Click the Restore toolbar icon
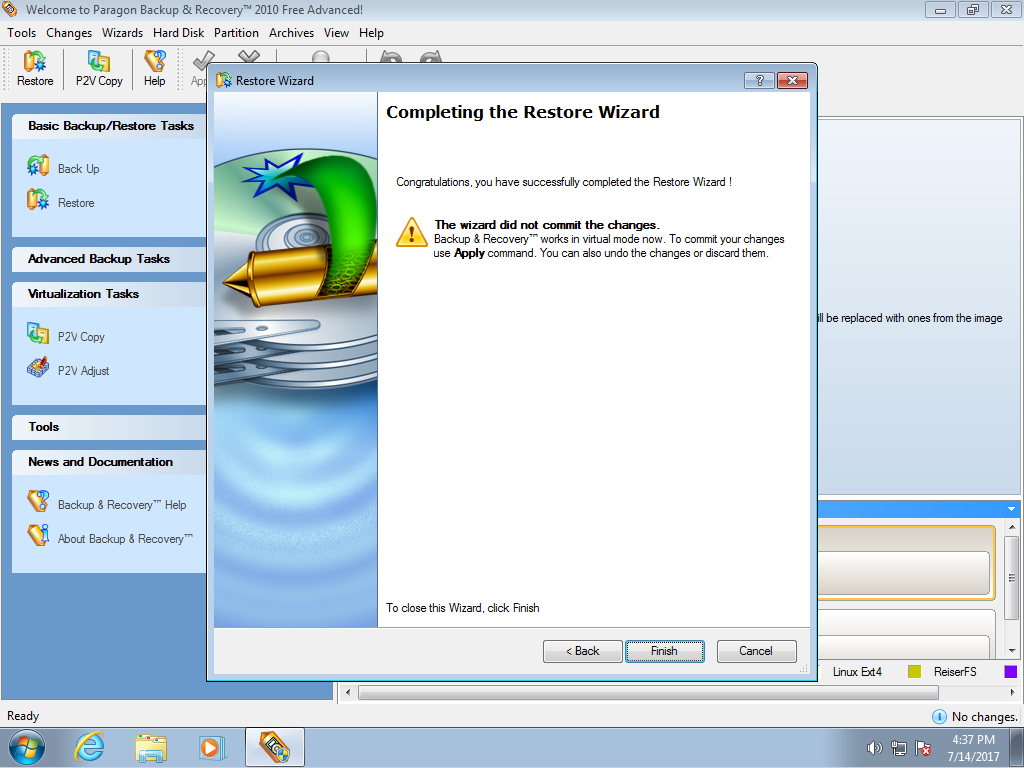Viewport: 1024px width, 768px height. [x=35, y=68]
